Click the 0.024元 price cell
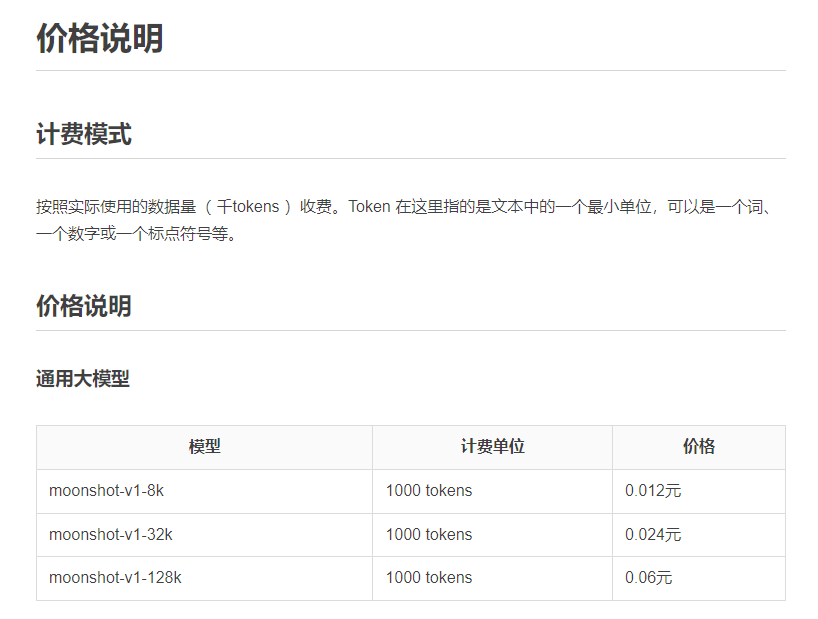Screen dimensions: 818x619 pos(699,535)
